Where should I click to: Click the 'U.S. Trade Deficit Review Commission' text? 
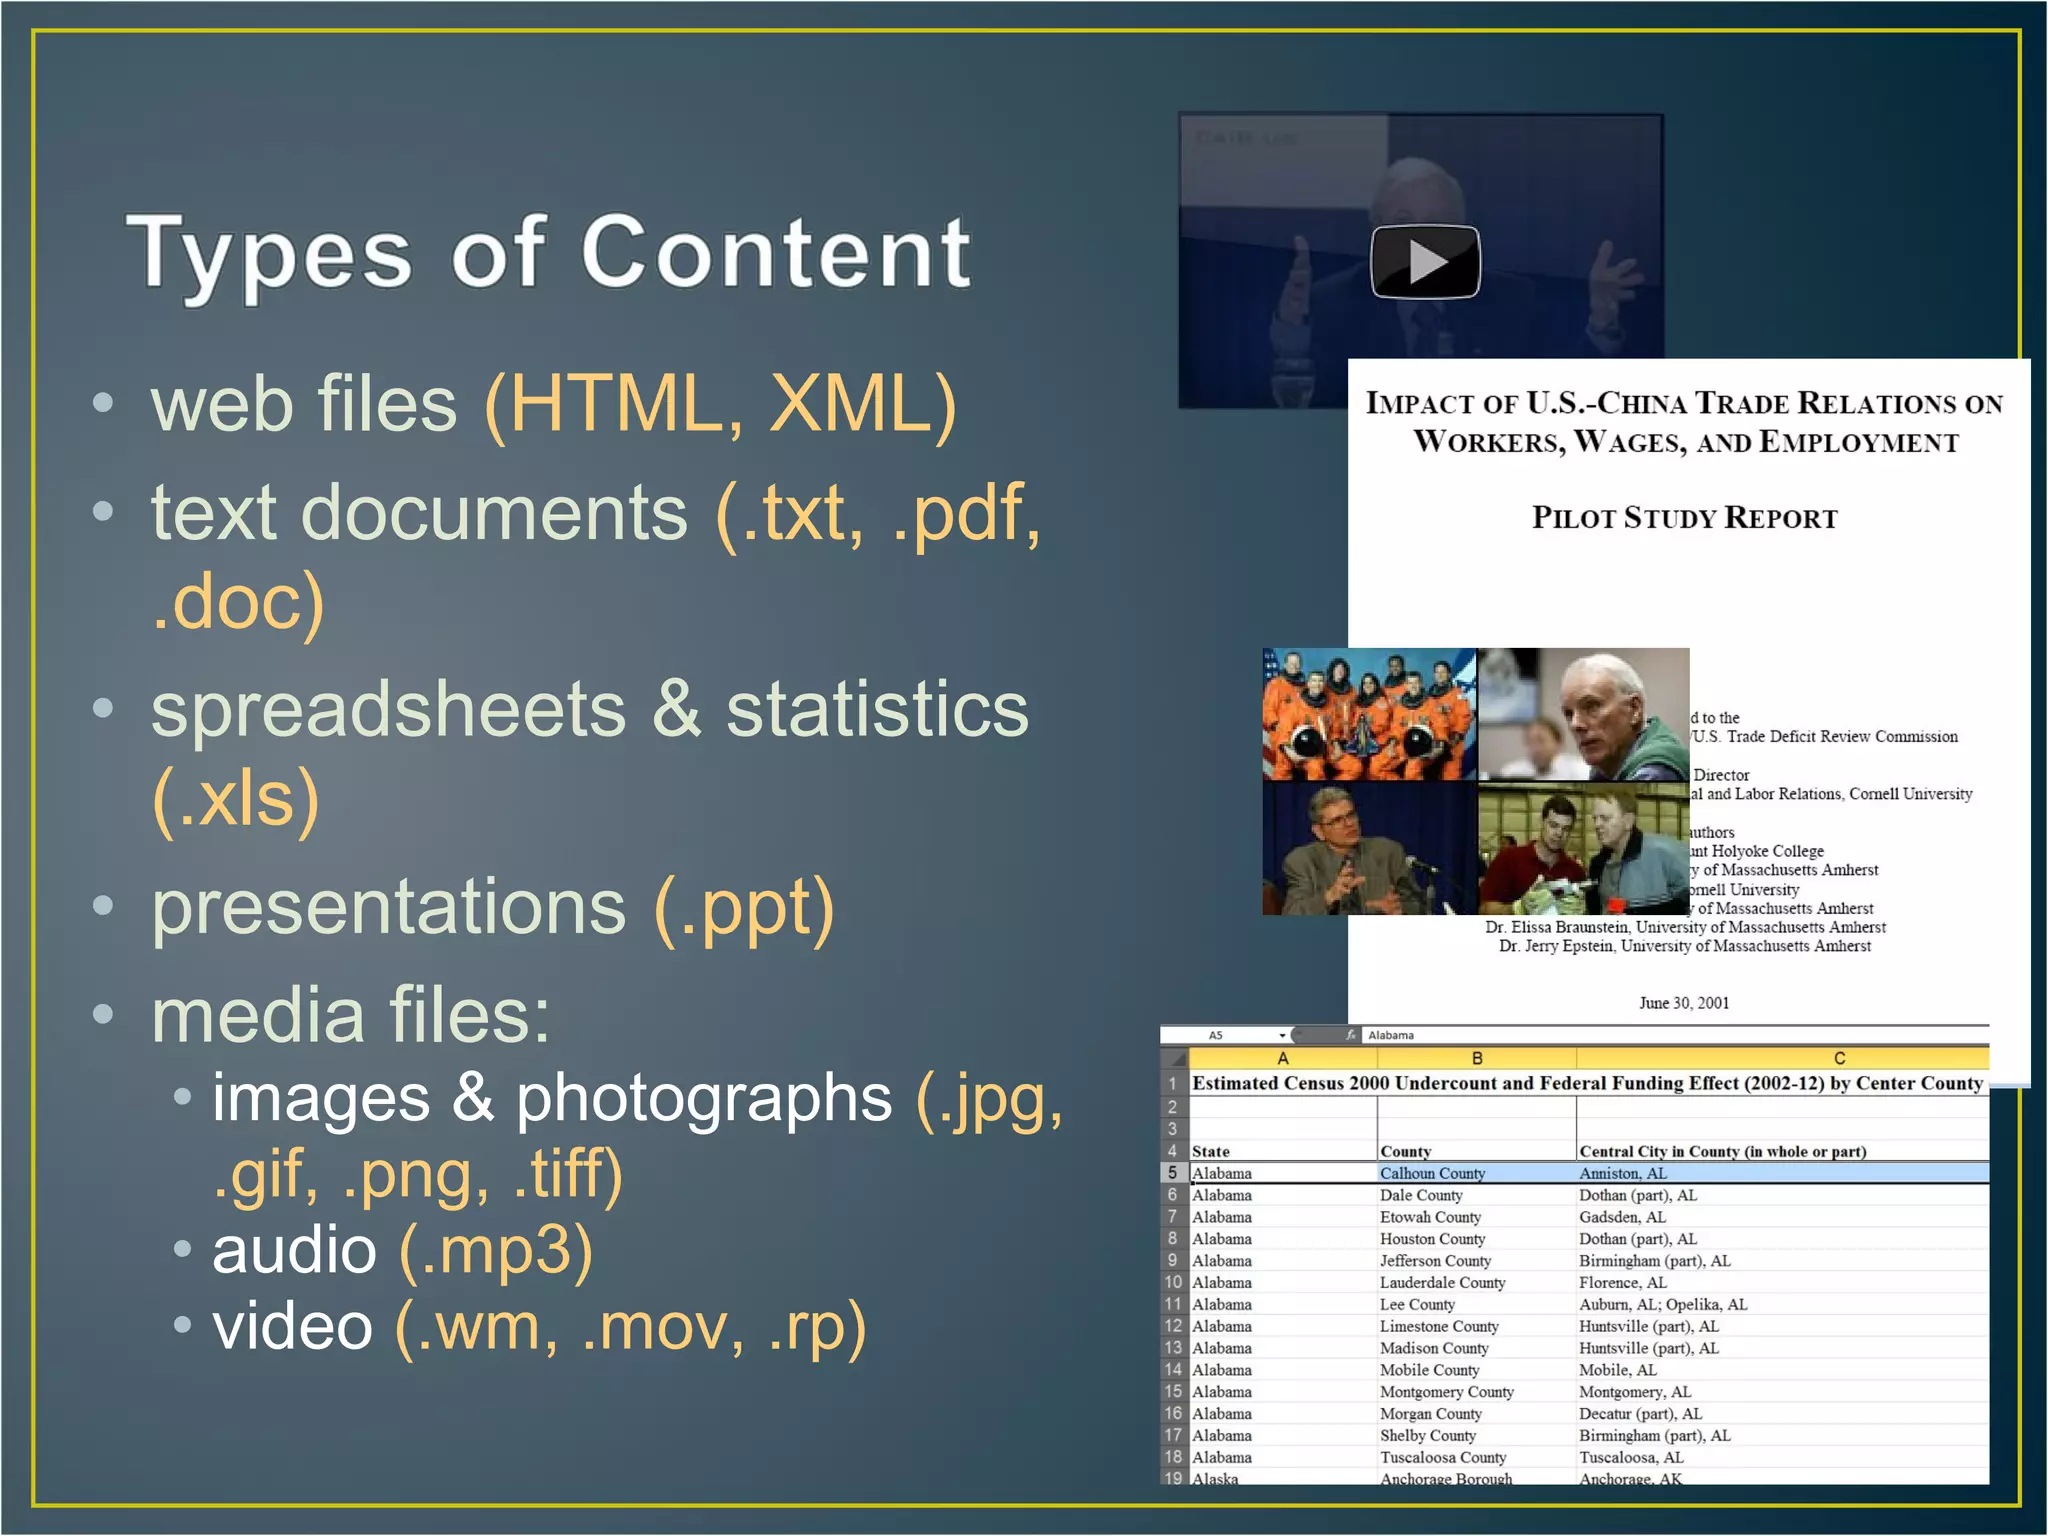1824,737
